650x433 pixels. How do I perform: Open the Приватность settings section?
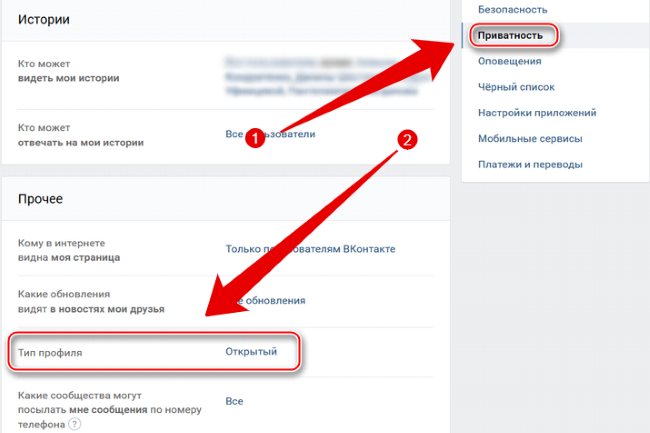(510, 36)
